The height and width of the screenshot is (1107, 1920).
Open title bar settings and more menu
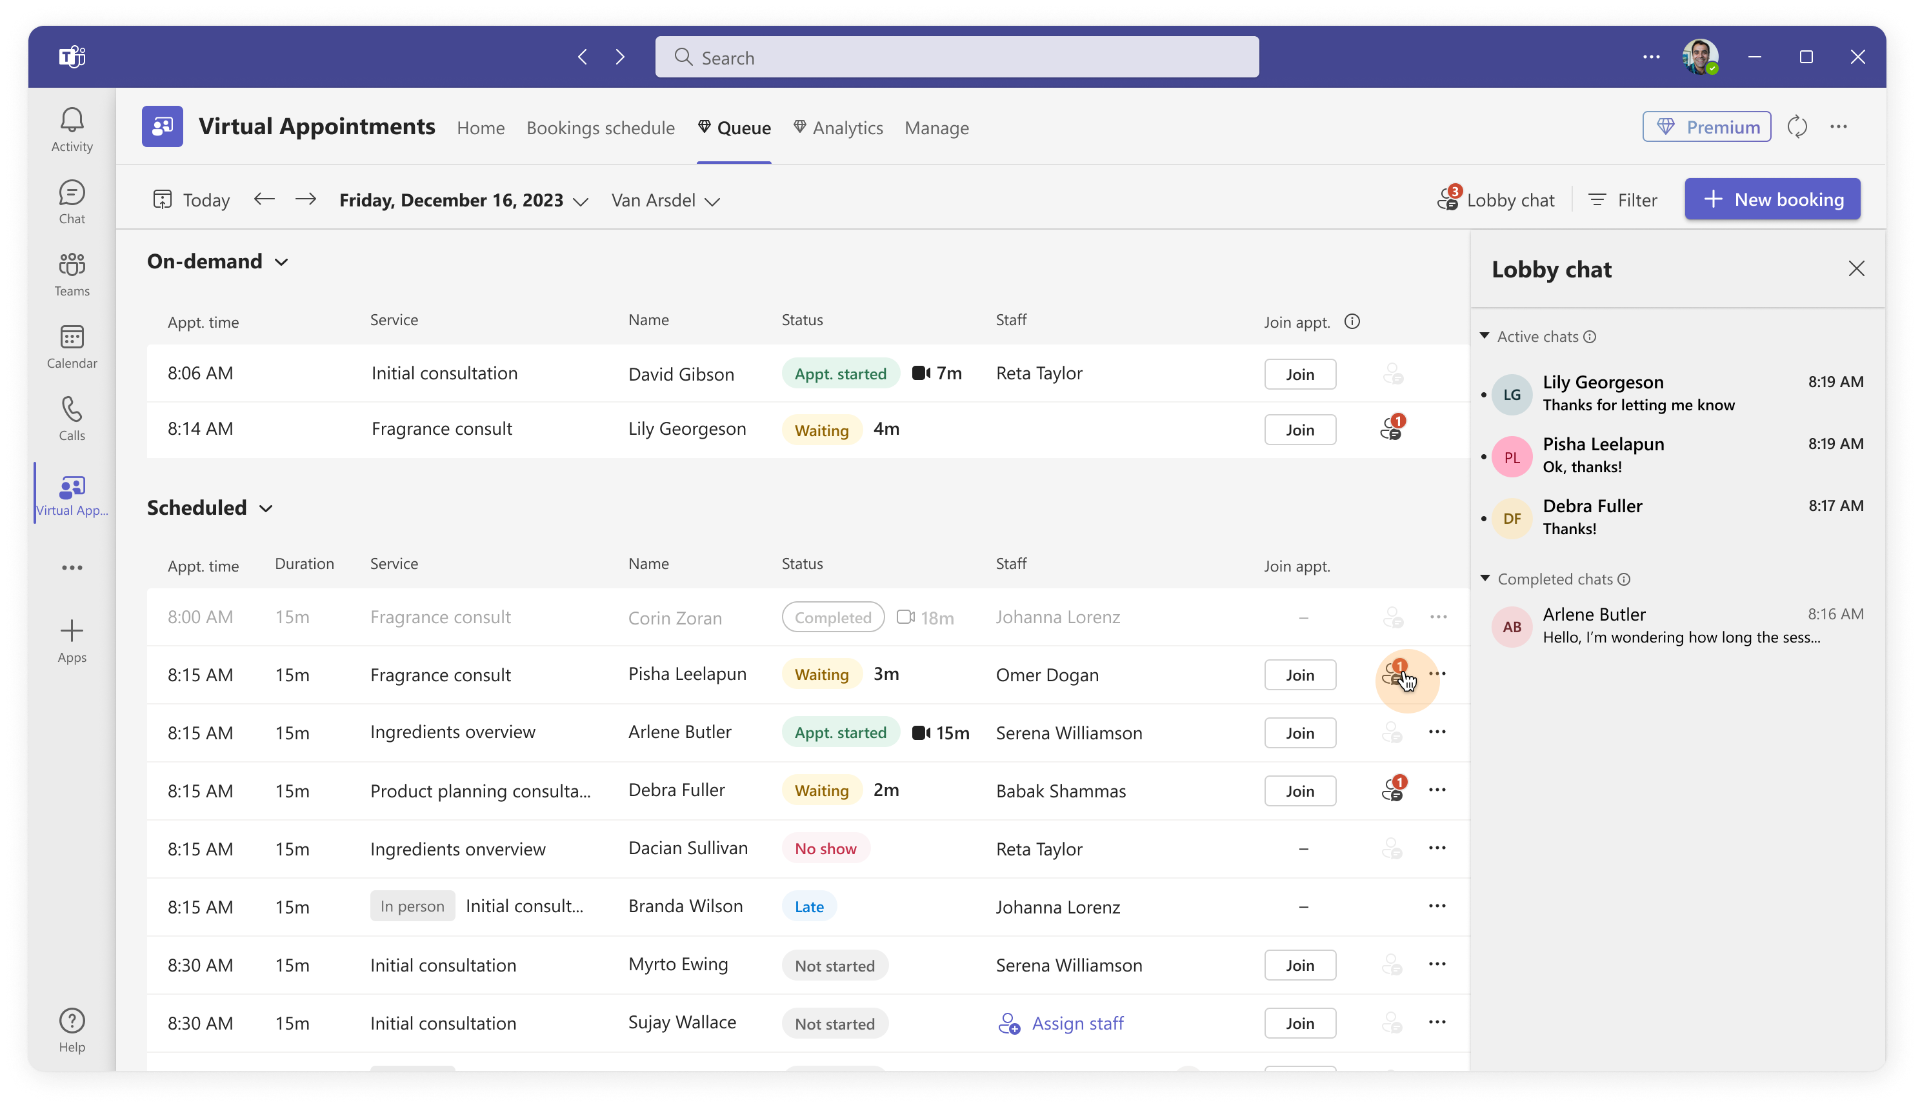tap(1651, 57)
